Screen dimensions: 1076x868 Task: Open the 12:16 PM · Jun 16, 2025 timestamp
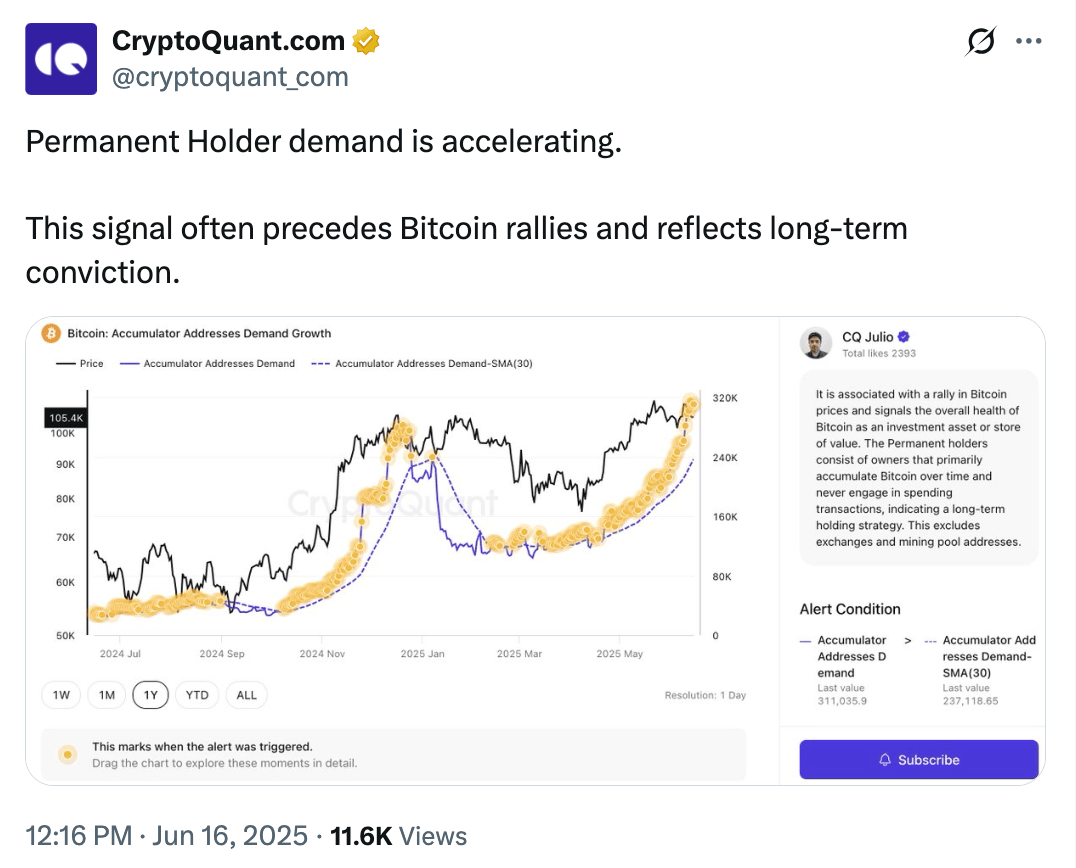click(168, 836)
